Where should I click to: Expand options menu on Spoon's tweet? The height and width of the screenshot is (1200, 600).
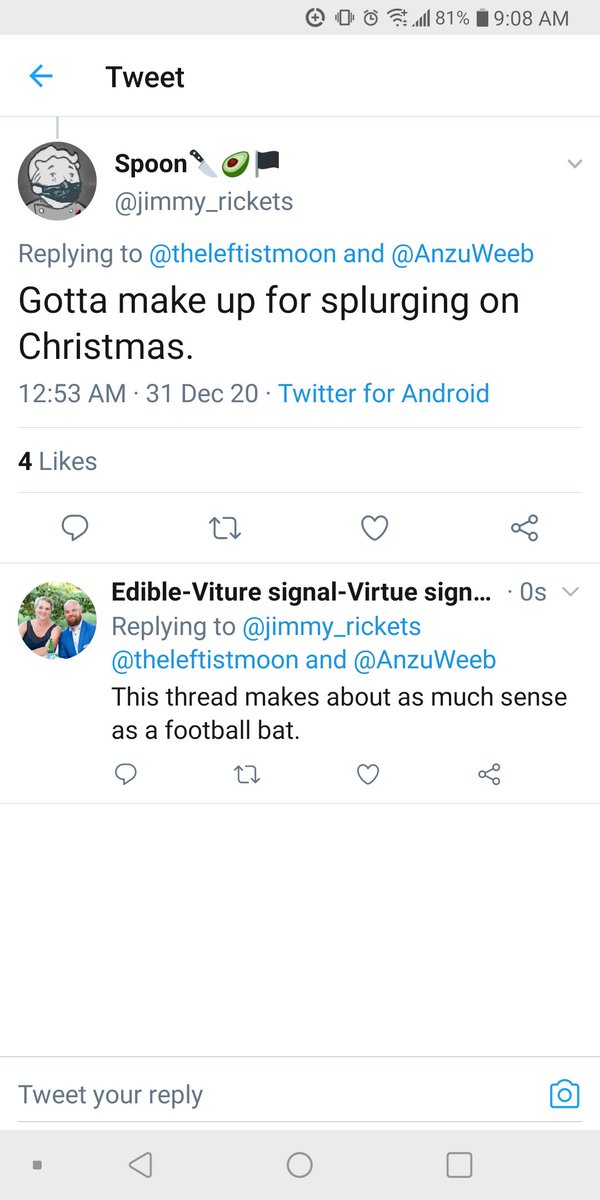point(574,164)
